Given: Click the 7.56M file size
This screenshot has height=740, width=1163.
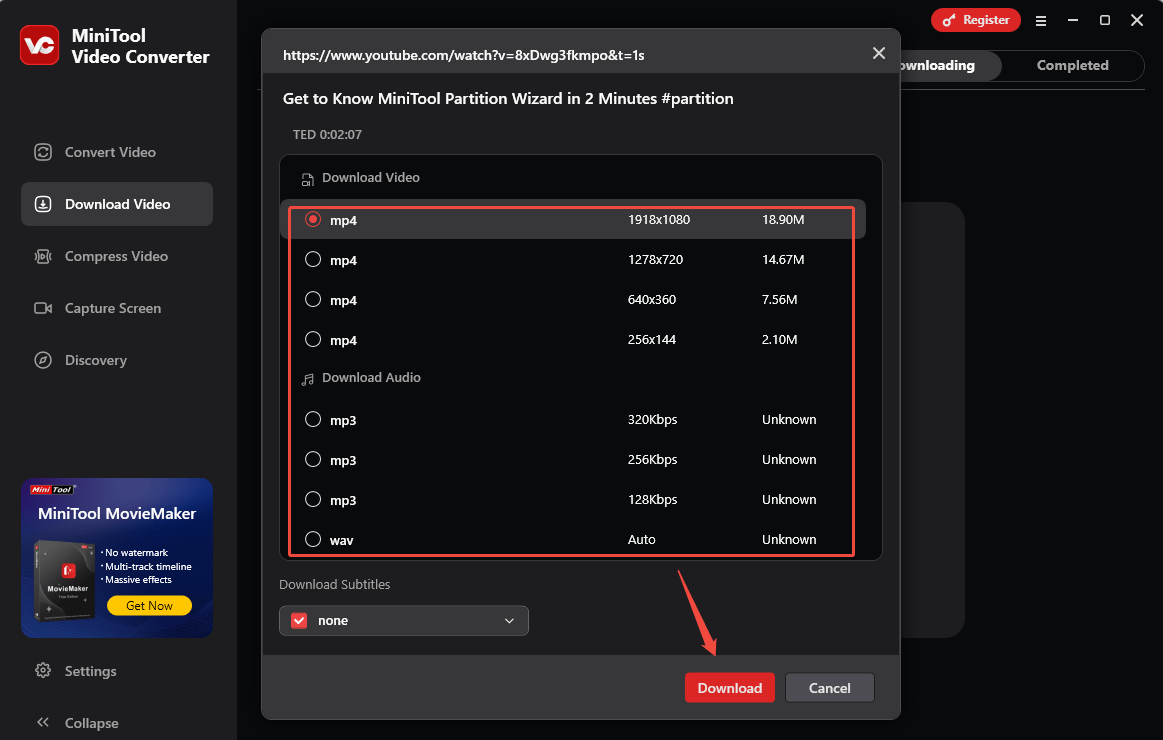Looking at the screenshot, I should point(780,300).
